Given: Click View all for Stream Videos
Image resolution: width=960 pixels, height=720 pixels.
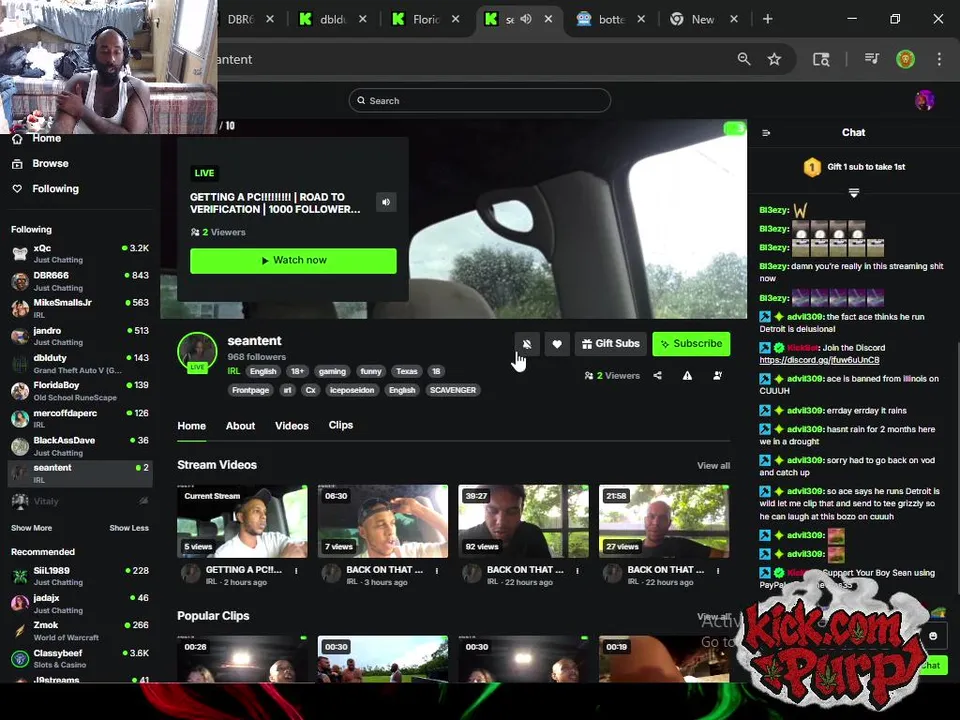Looking at the screenshot, I should click(x=713, y=466).
